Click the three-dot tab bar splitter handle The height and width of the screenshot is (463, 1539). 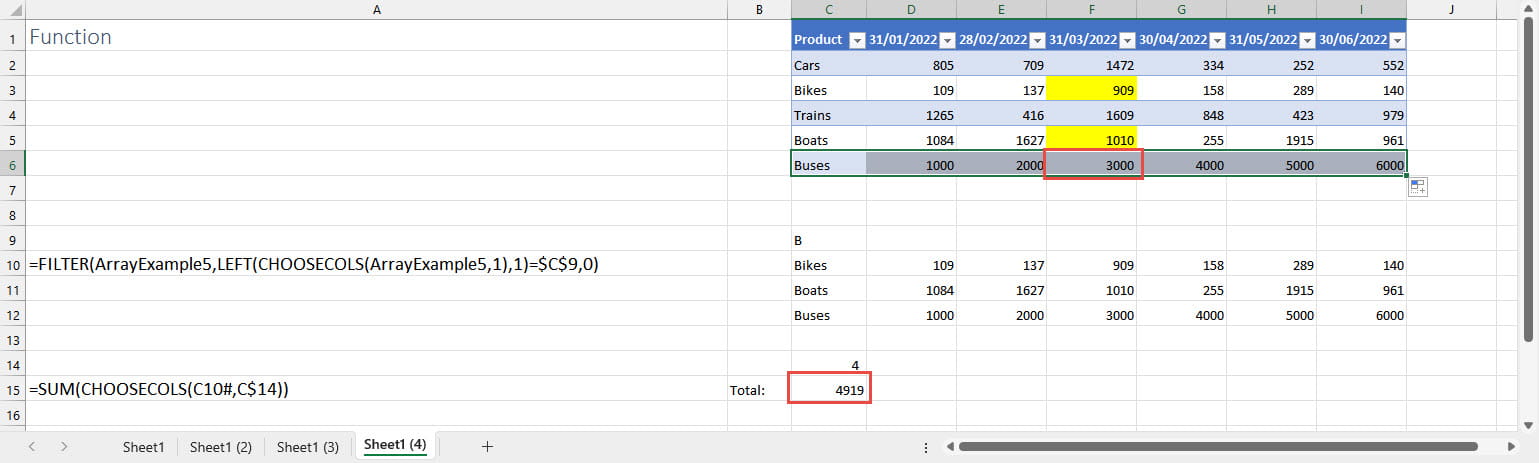point(926,447)
